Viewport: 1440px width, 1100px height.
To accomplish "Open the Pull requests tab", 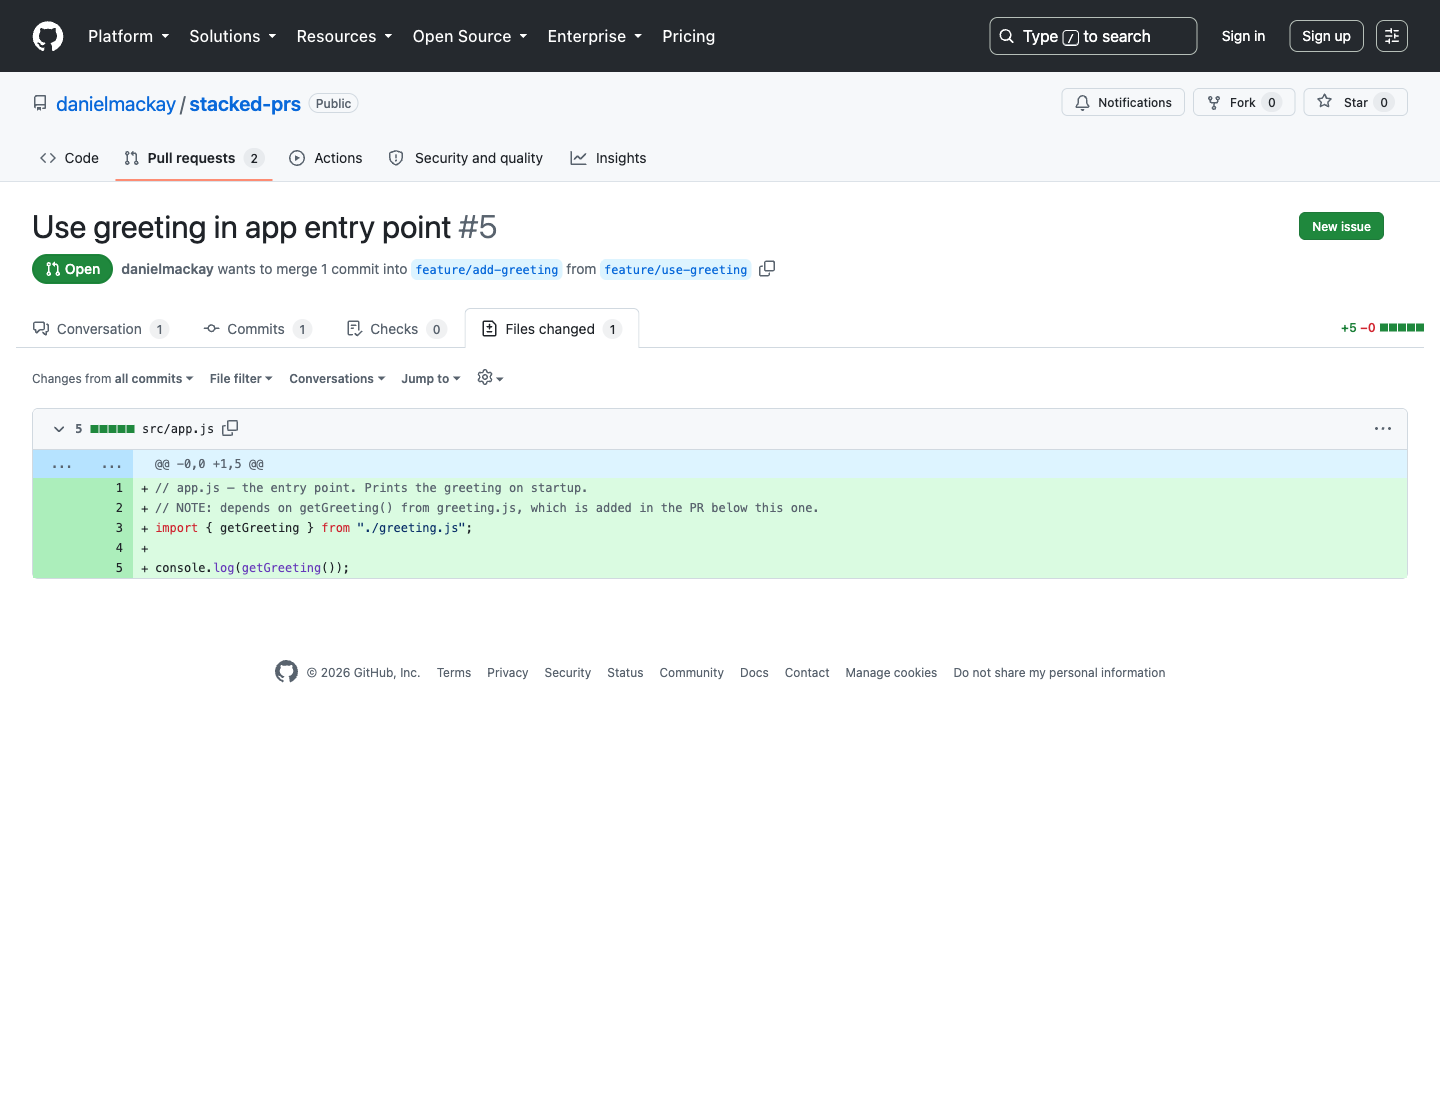I will coord(194,158).
